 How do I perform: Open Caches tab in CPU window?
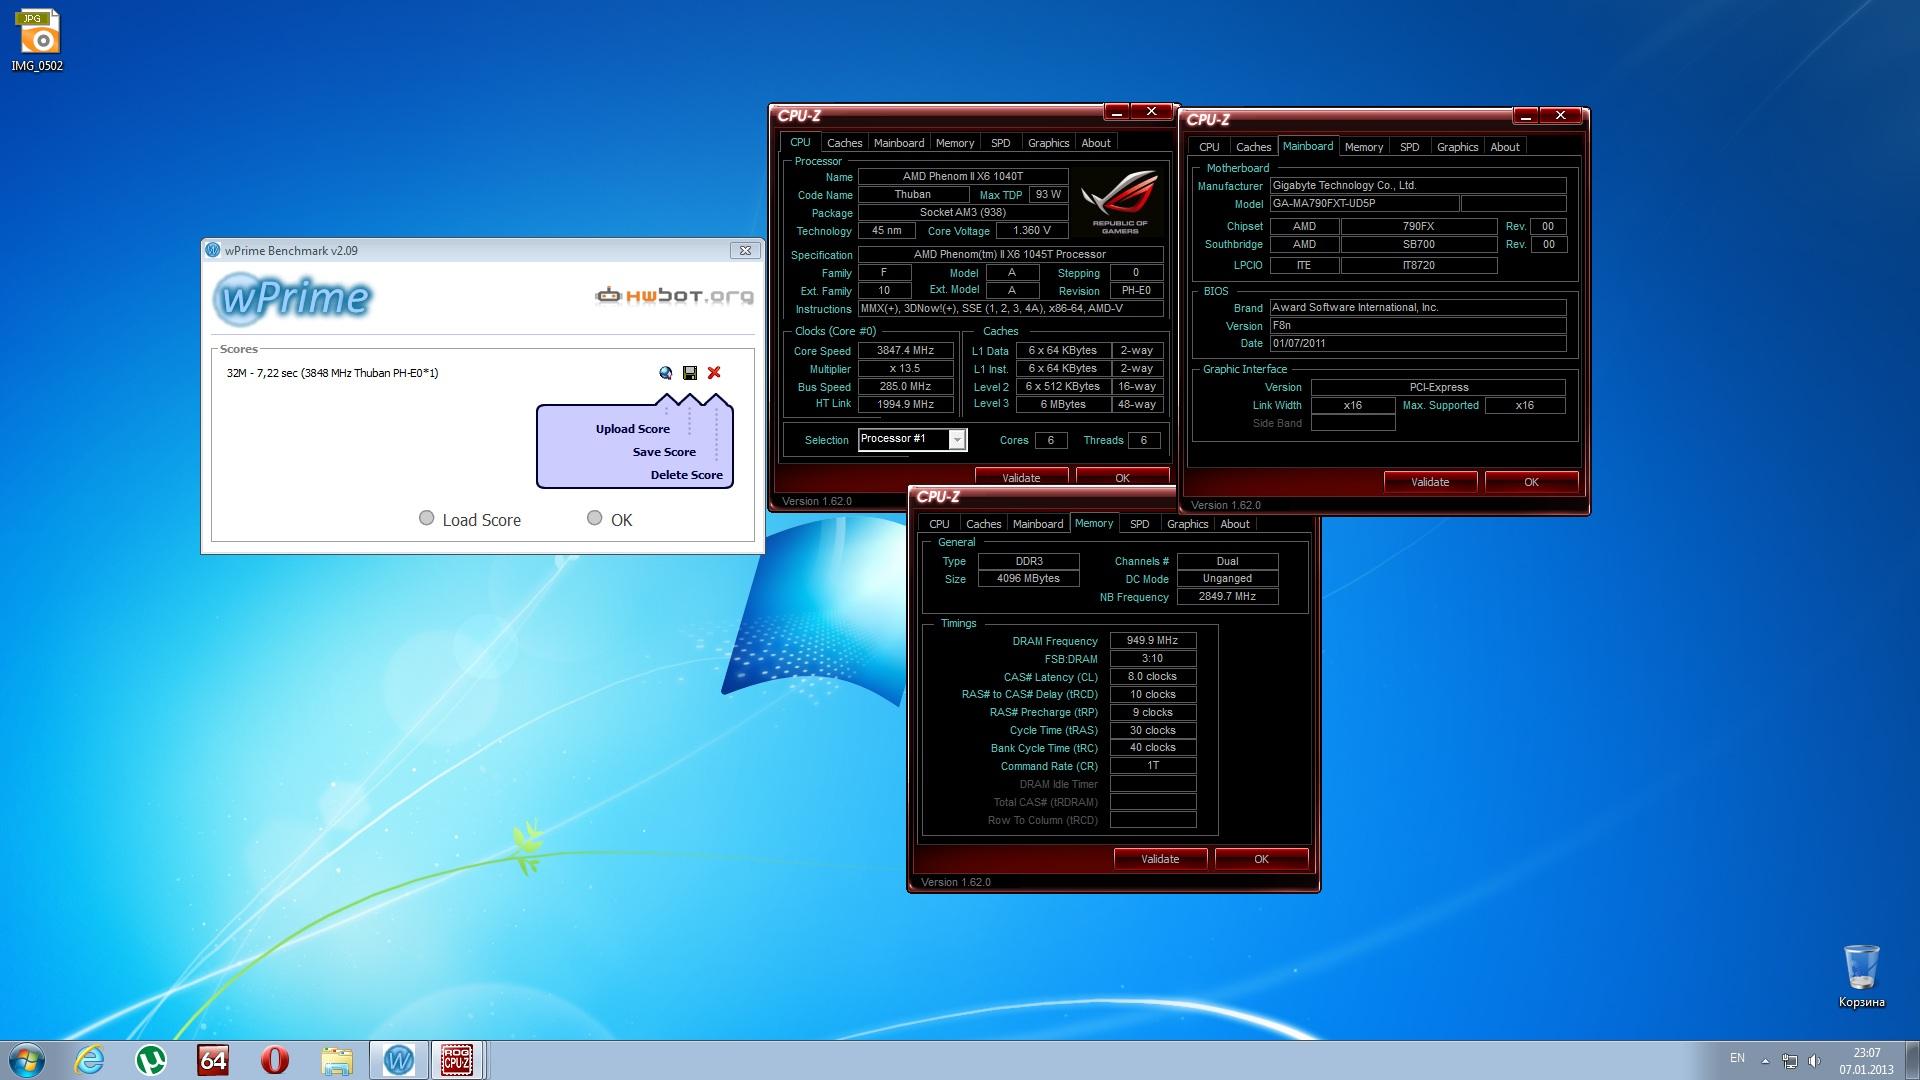pyautogui.click(x=844, y=143)
